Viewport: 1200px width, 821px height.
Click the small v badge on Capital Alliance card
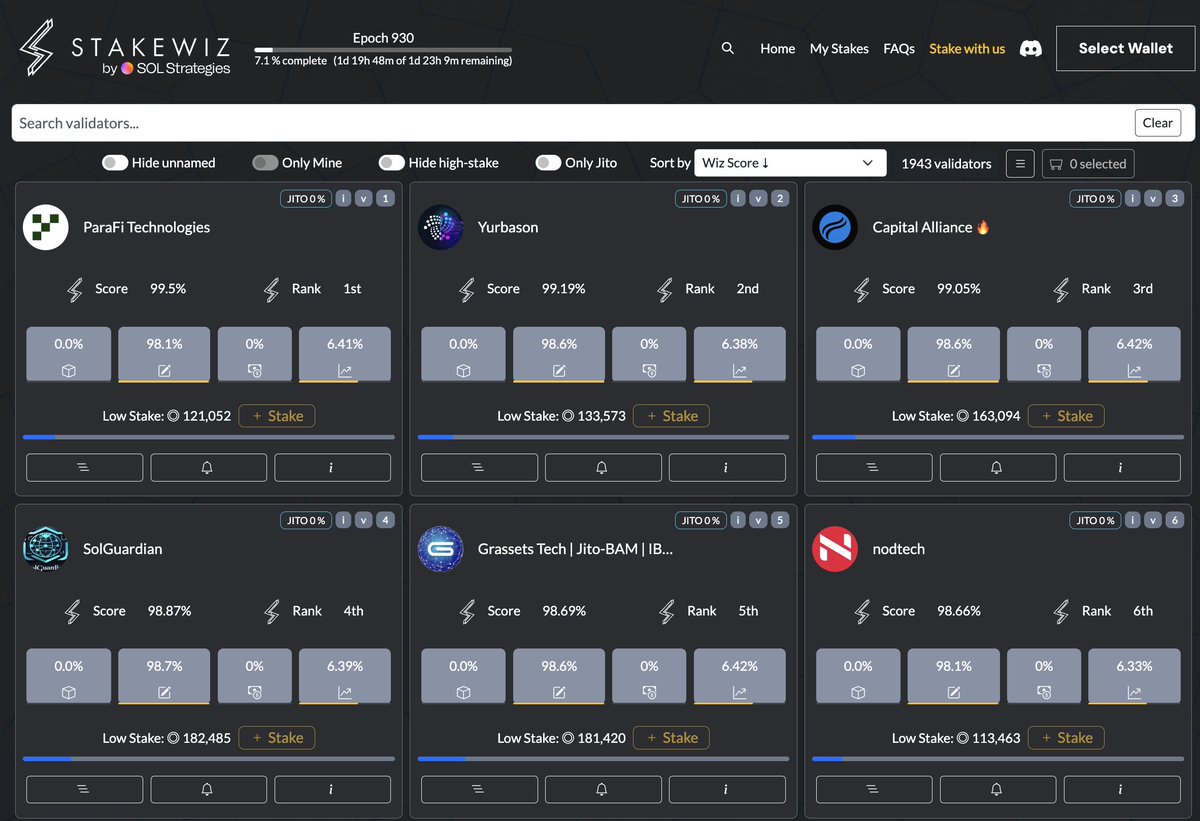click(x=1153, y=199)
